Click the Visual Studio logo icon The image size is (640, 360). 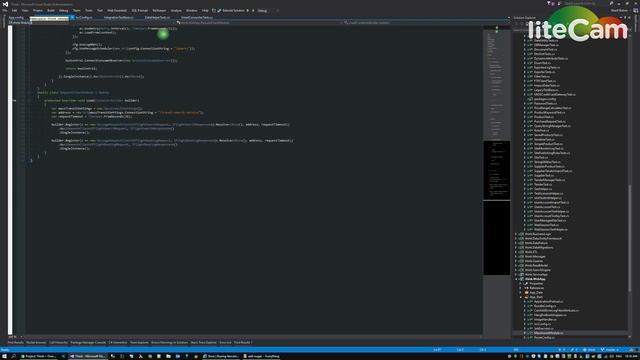point(5,4)
